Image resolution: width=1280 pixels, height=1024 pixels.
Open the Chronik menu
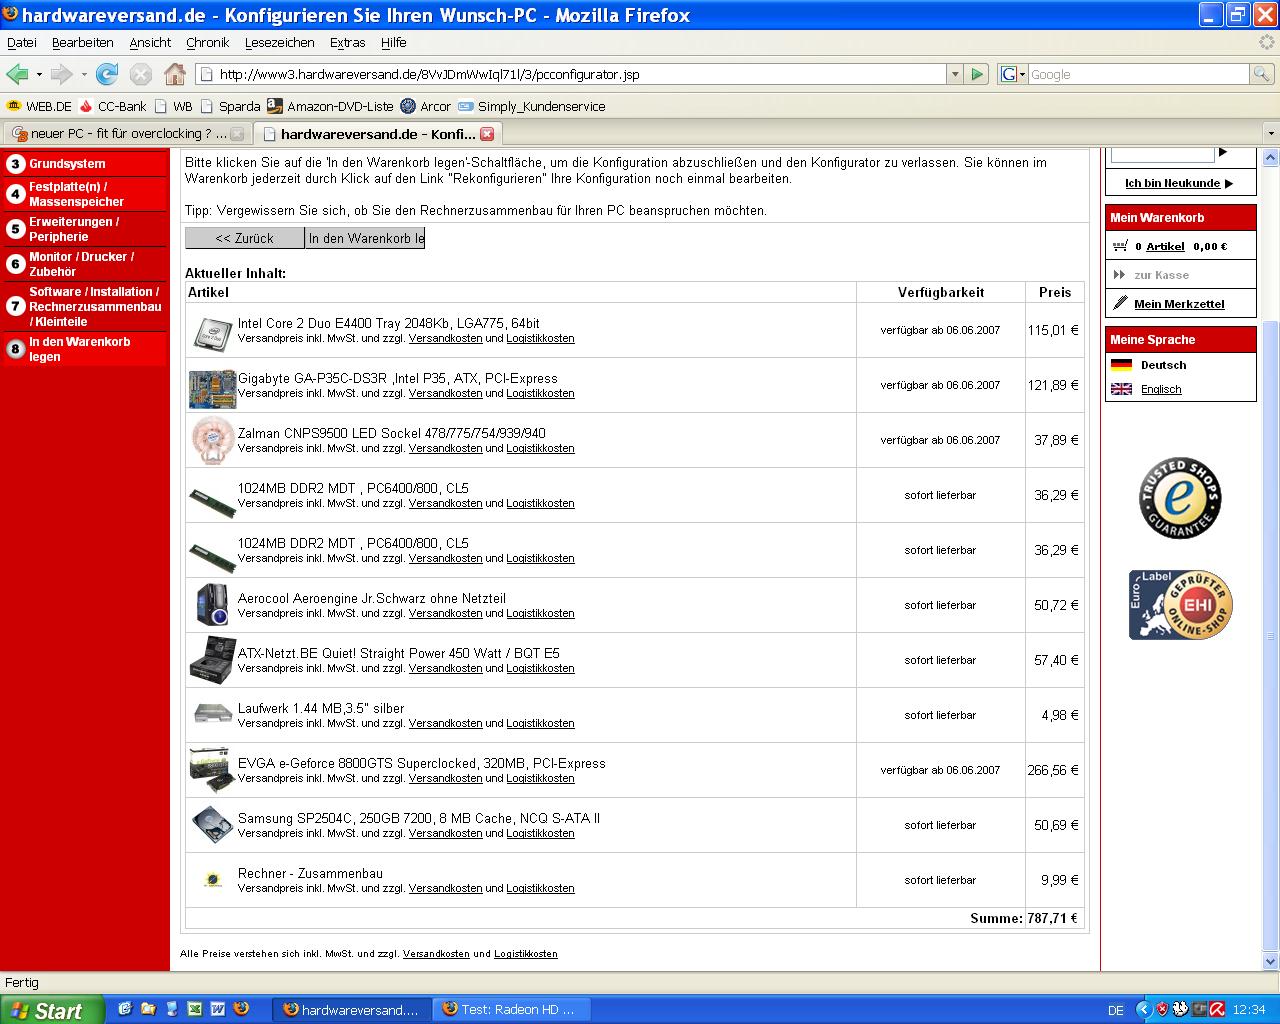click(208, 43)
